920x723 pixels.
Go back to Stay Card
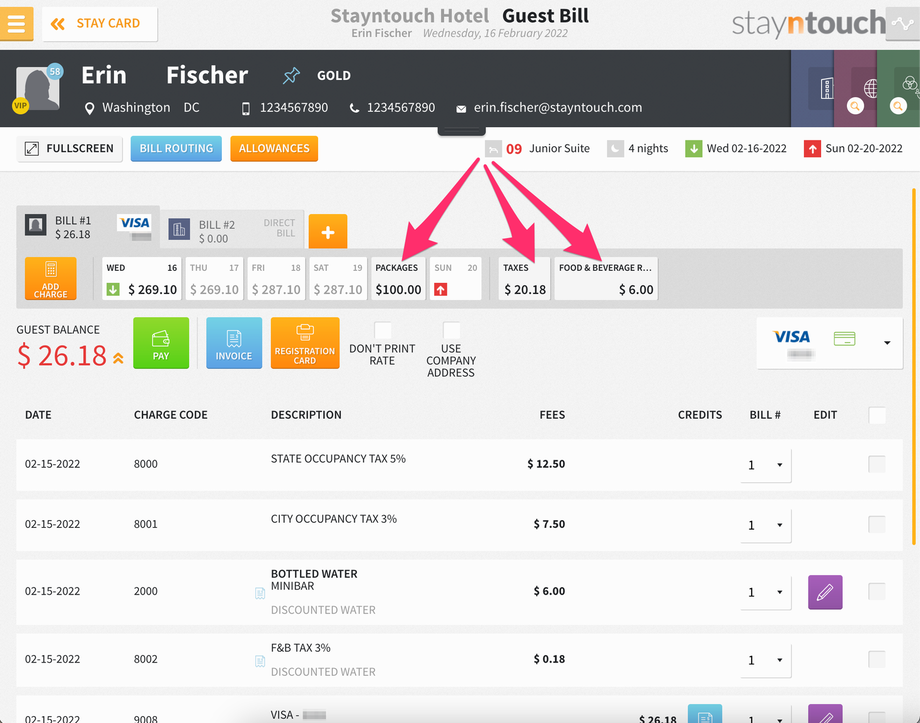click(x=100, y=24)
